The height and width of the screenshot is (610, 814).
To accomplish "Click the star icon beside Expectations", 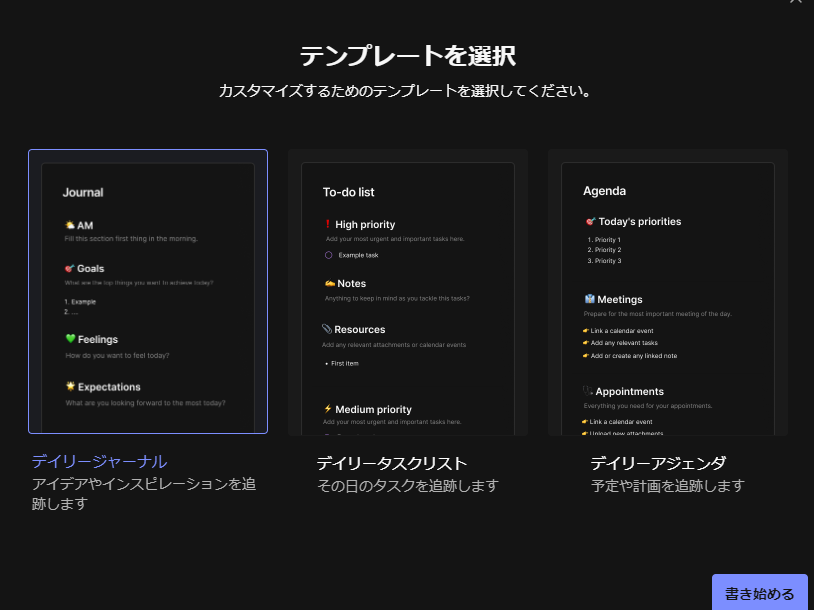I will [x=71, y=386].
